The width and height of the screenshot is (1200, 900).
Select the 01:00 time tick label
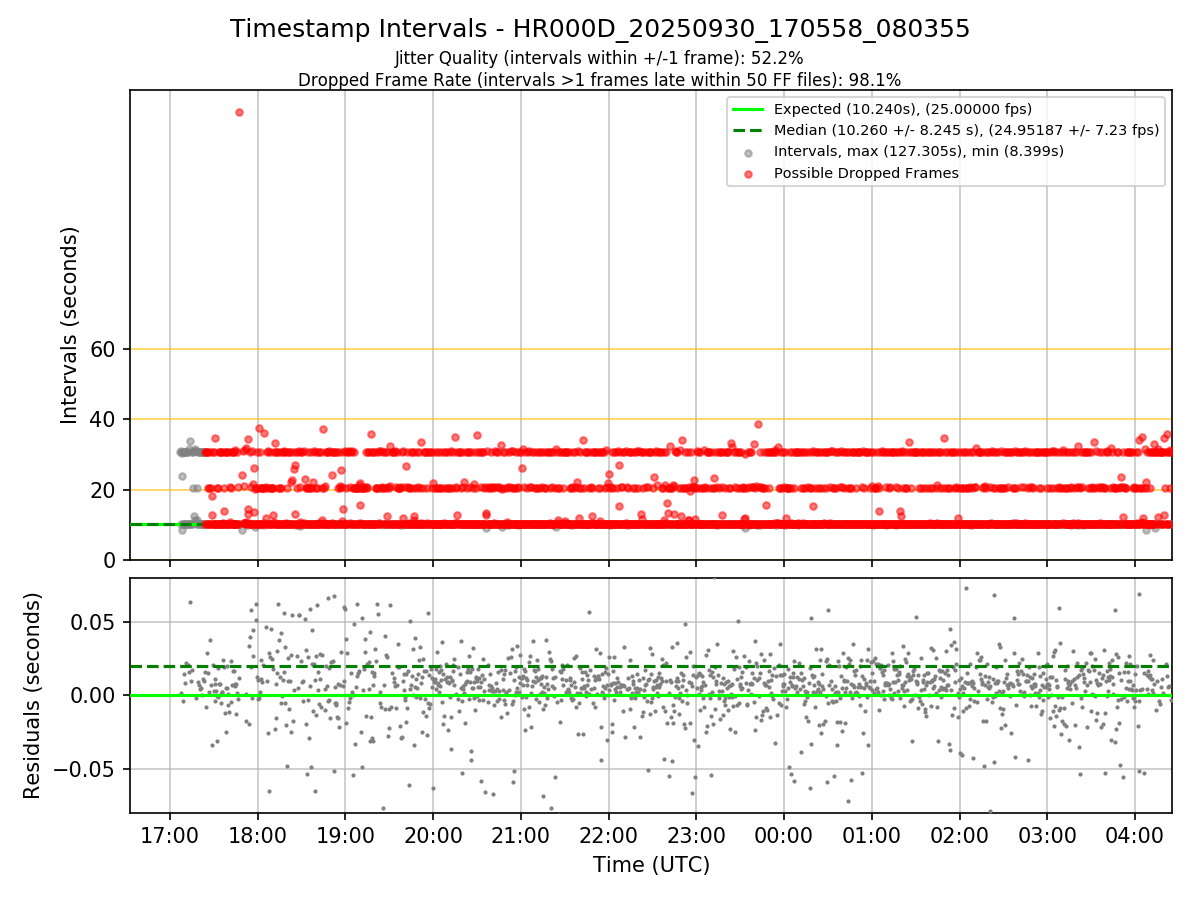click(871, 834)
